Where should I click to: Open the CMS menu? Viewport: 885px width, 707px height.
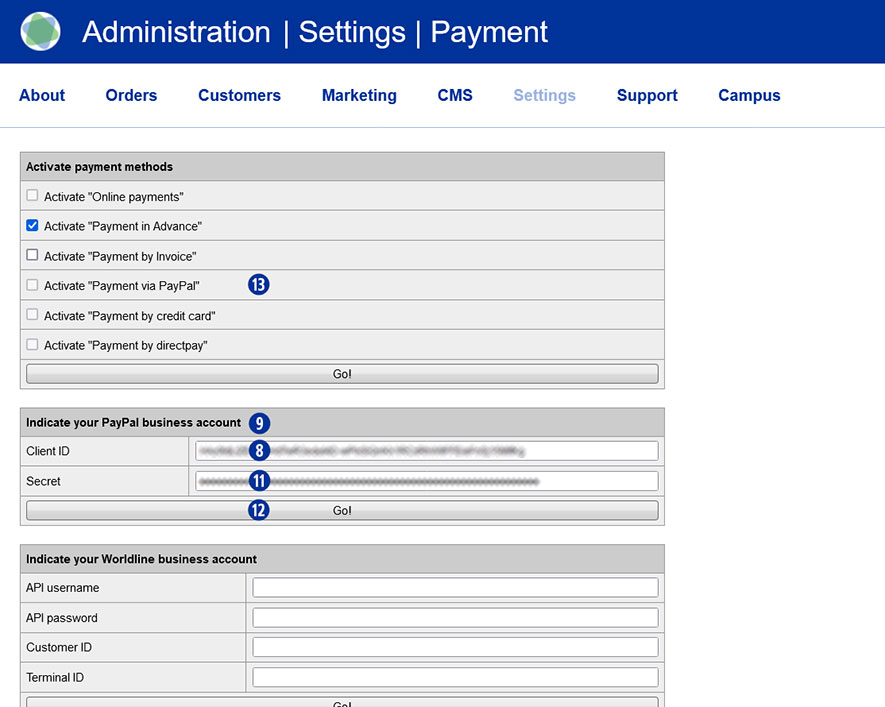[455, 96]
